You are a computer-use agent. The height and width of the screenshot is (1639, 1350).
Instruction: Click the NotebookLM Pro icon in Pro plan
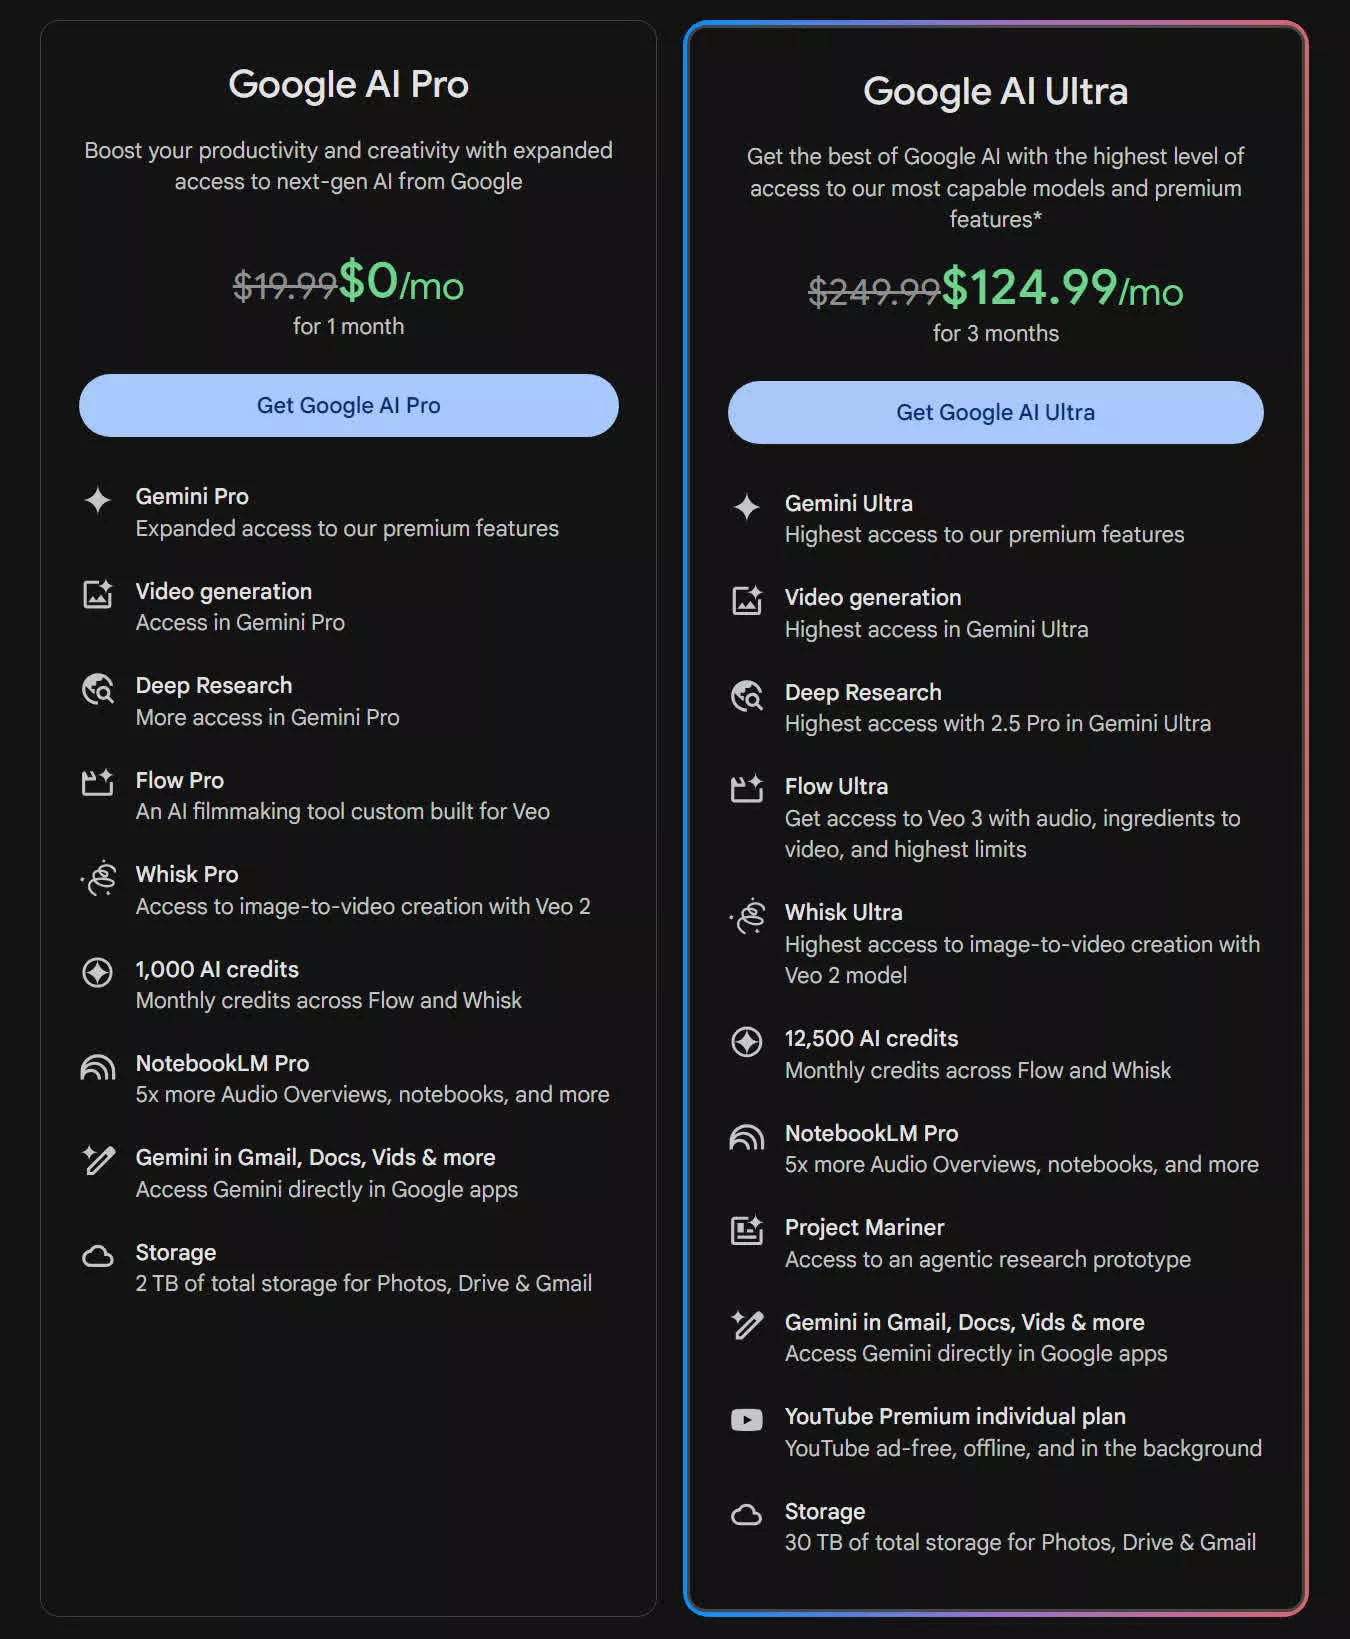(x=98, y=1067)
